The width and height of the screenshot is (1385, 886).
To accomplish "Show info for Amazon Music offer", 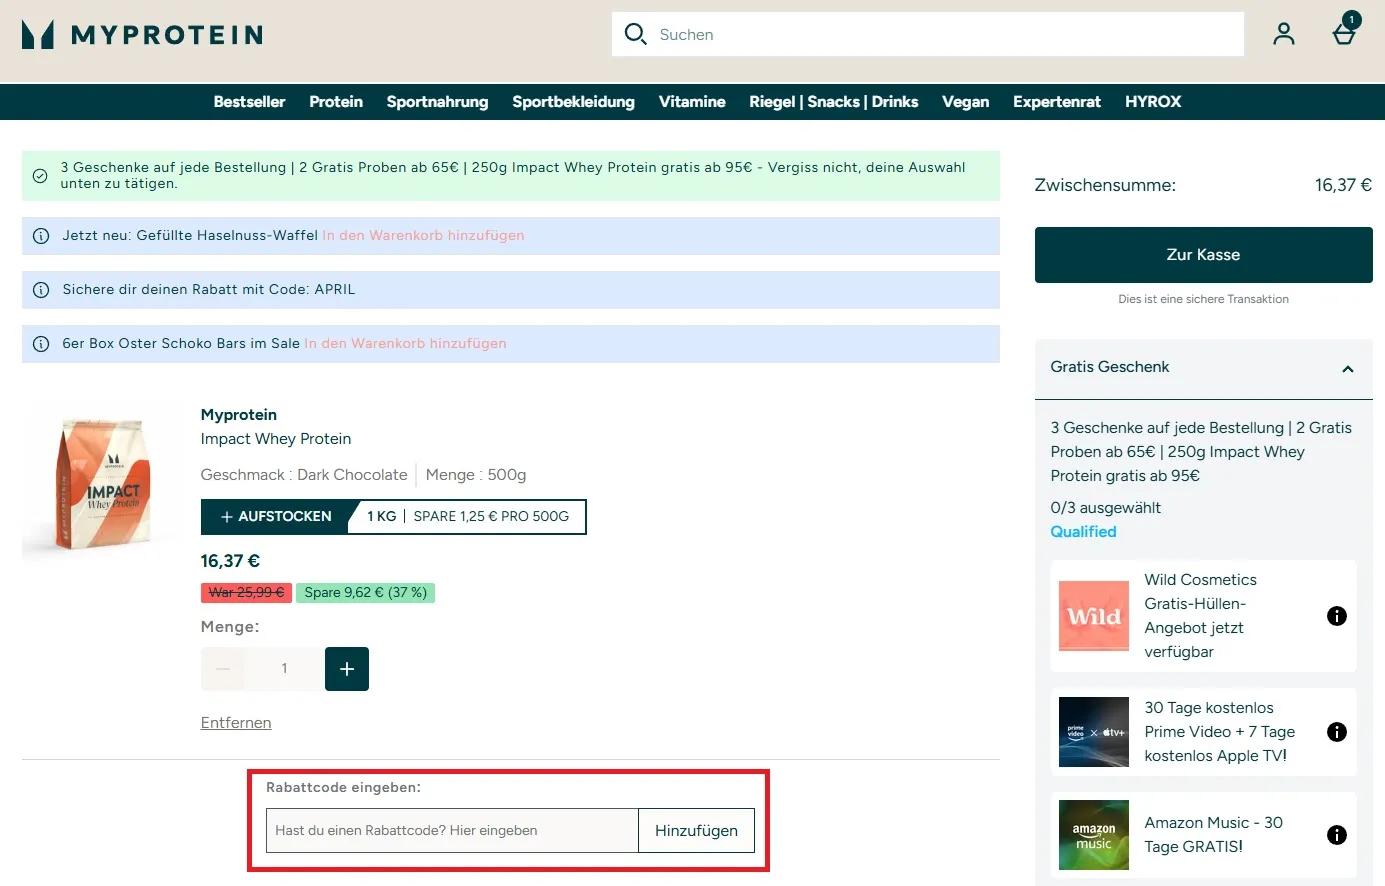I will 1336,835.
